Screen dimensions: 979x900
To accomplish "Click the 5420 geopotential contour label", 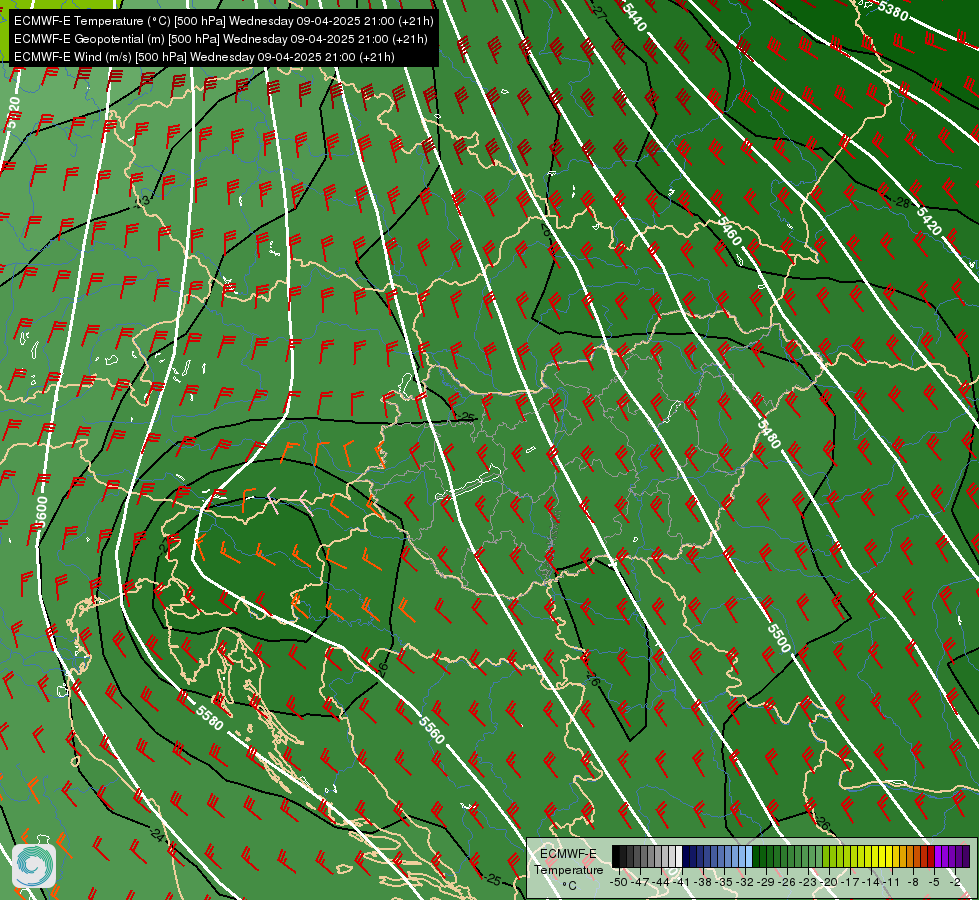I will 928,220.
